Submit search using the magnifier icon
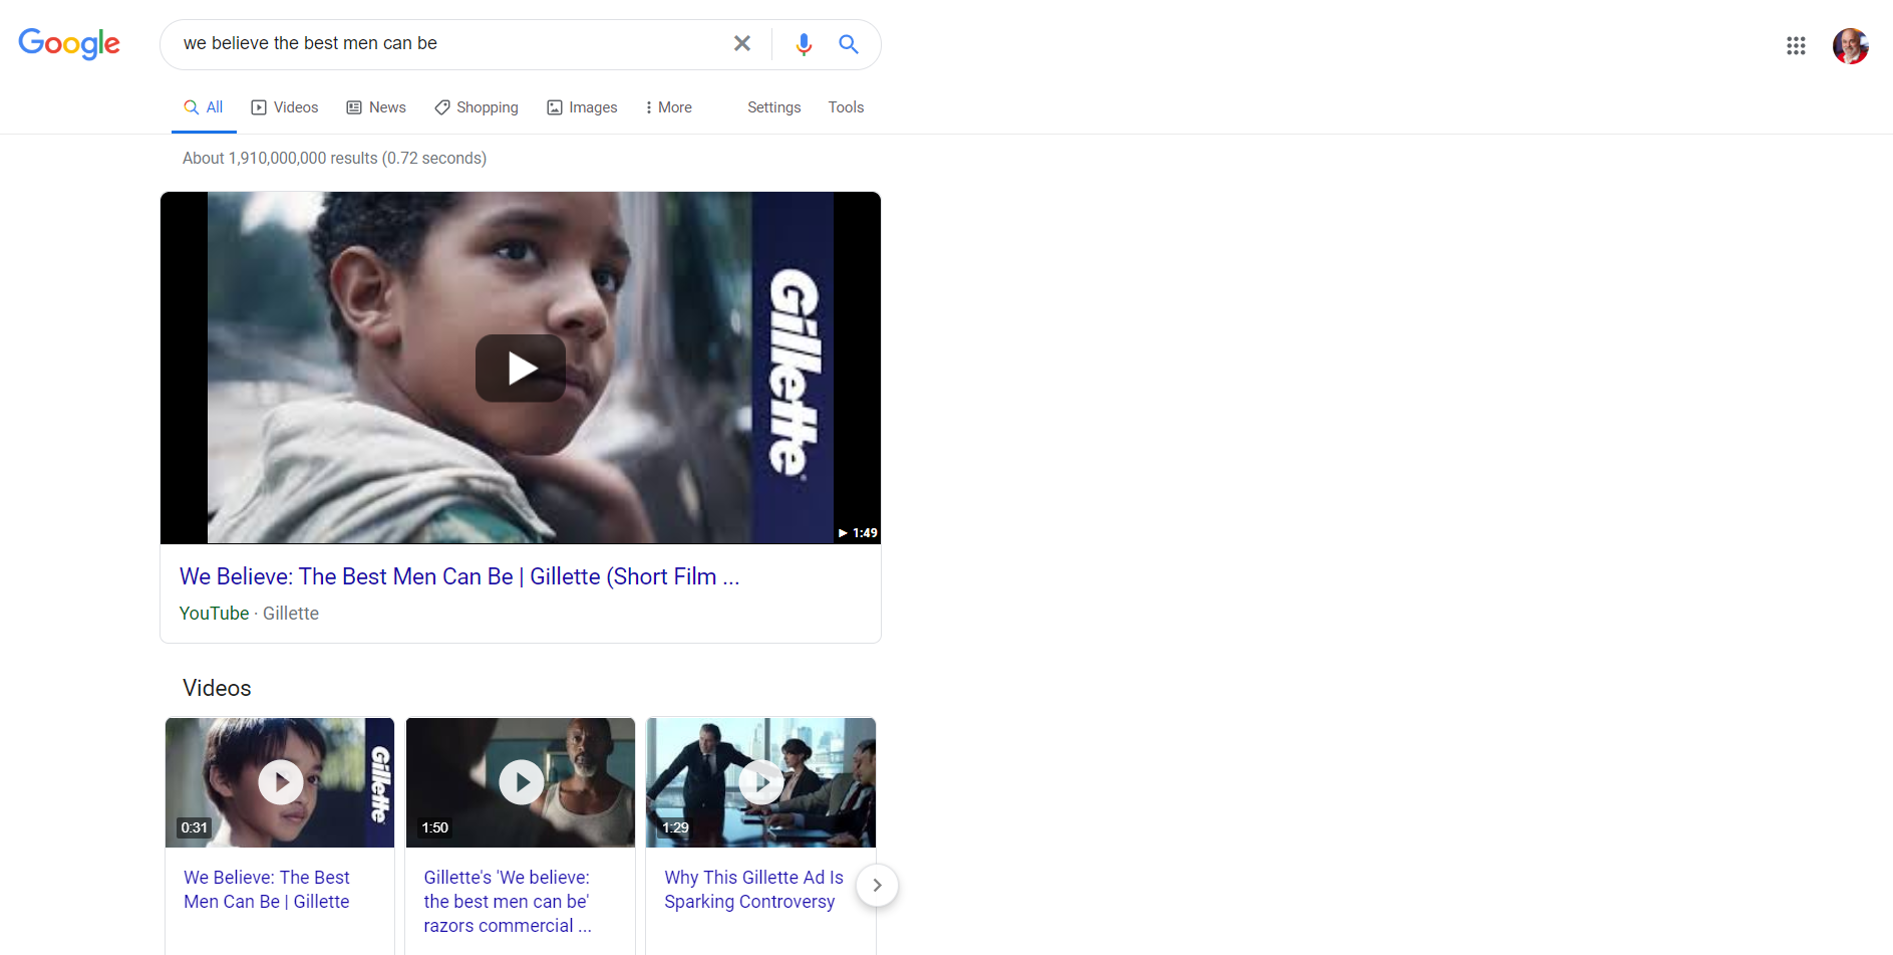Viewport: 1893px width, 955px height. (848, 44)
